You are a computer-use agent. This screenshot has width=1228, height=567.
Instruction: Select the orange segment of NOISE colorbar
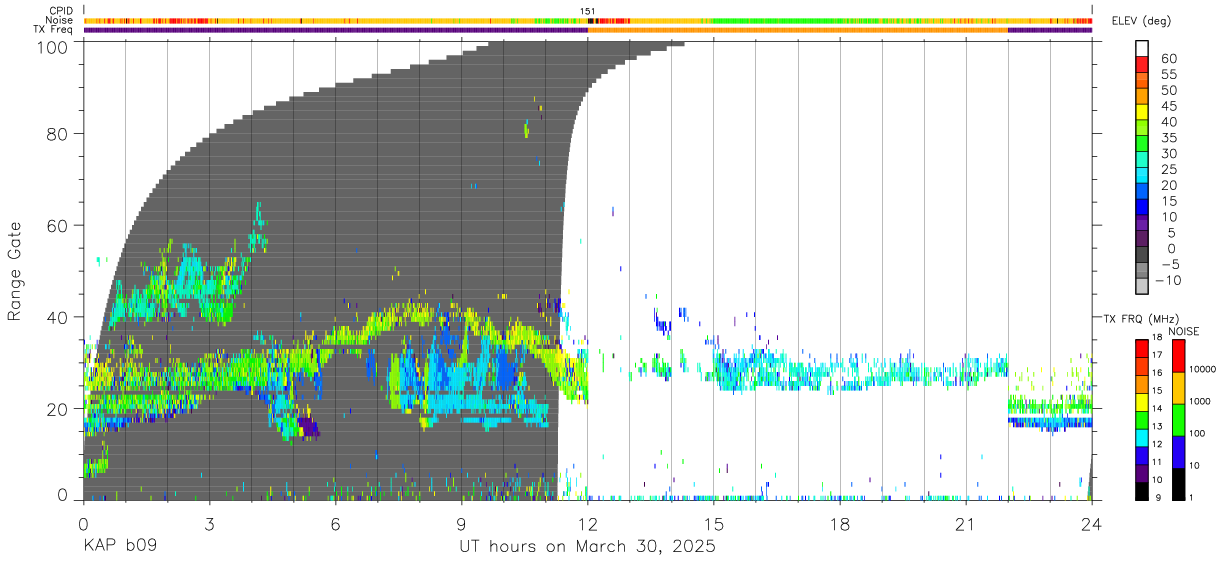(x=1177, y=388)
